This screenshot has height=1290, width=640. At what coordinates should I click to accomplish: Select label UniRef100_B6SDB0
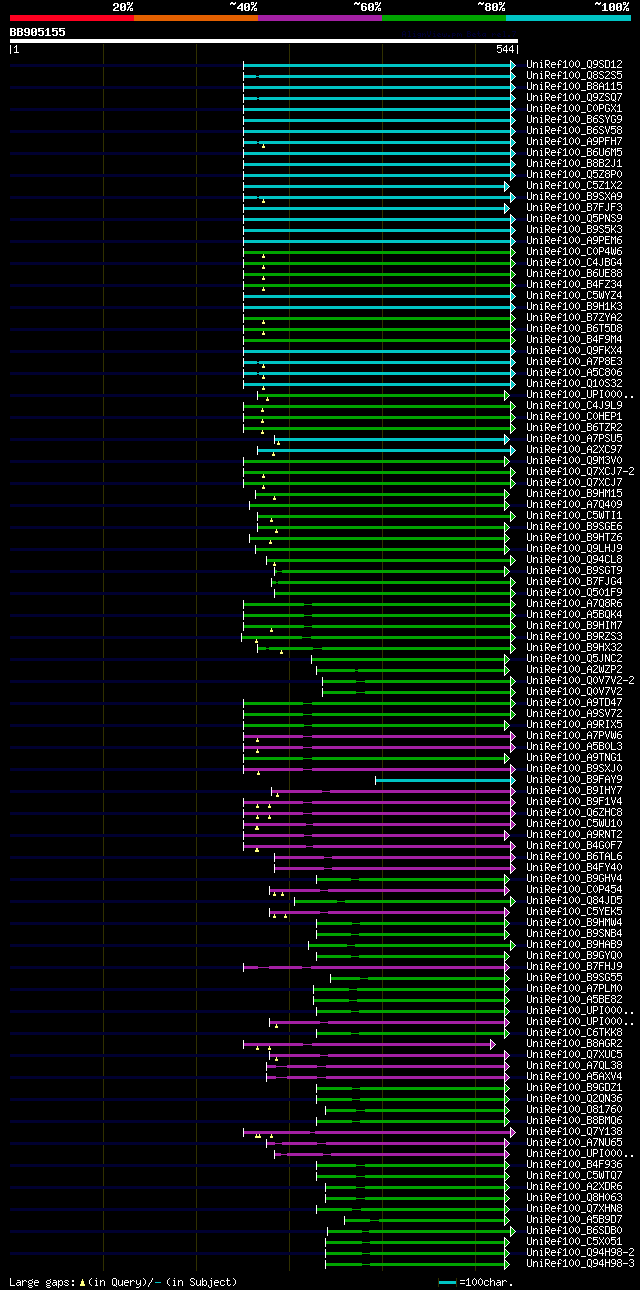[574, 1231]
